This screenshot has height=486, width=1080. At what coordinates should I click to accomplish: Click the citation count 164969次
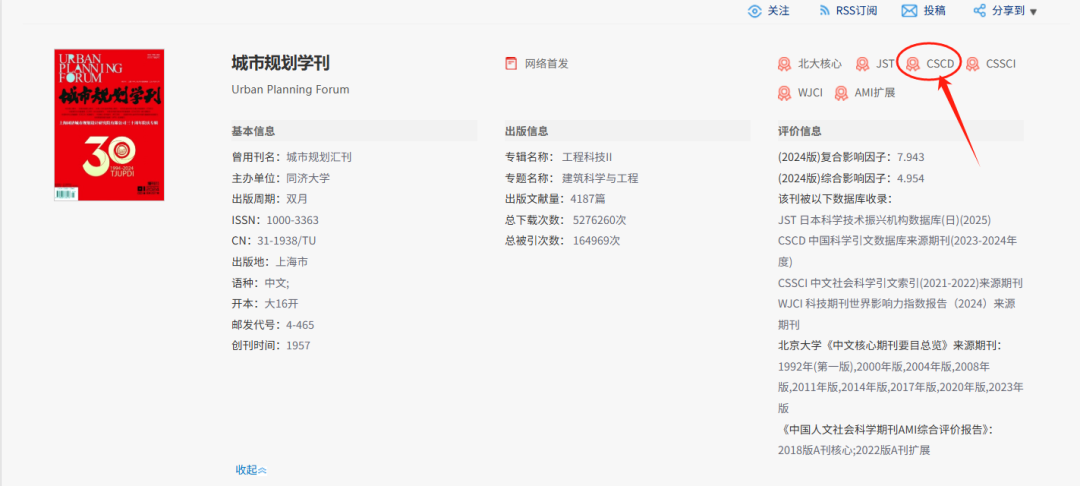596,241
